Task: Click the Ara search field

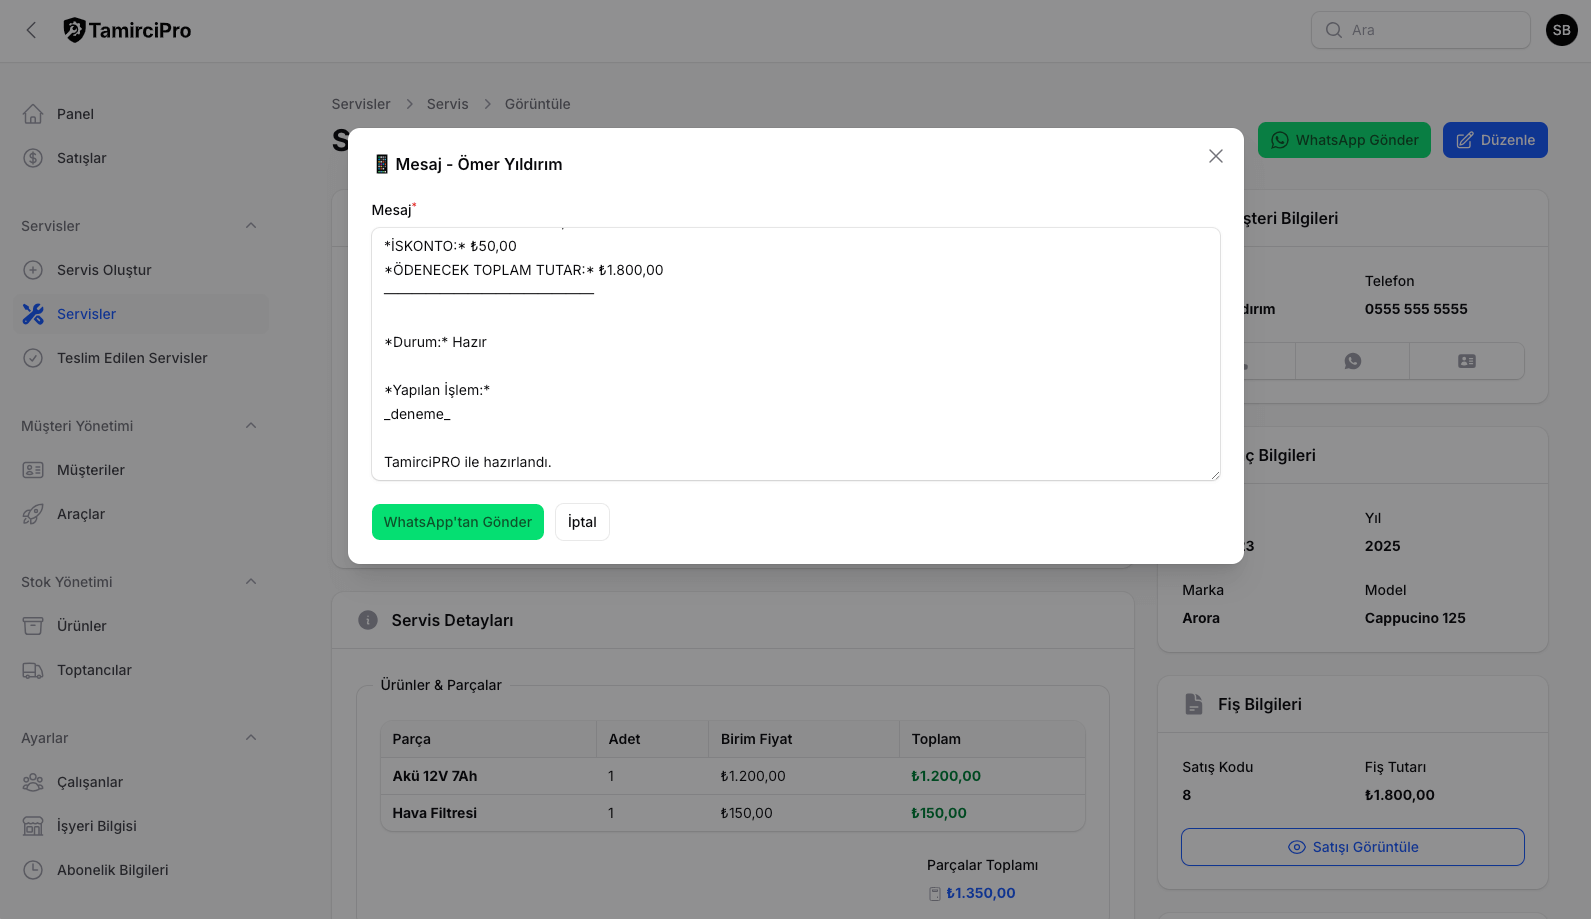Action: (1432, 30)
